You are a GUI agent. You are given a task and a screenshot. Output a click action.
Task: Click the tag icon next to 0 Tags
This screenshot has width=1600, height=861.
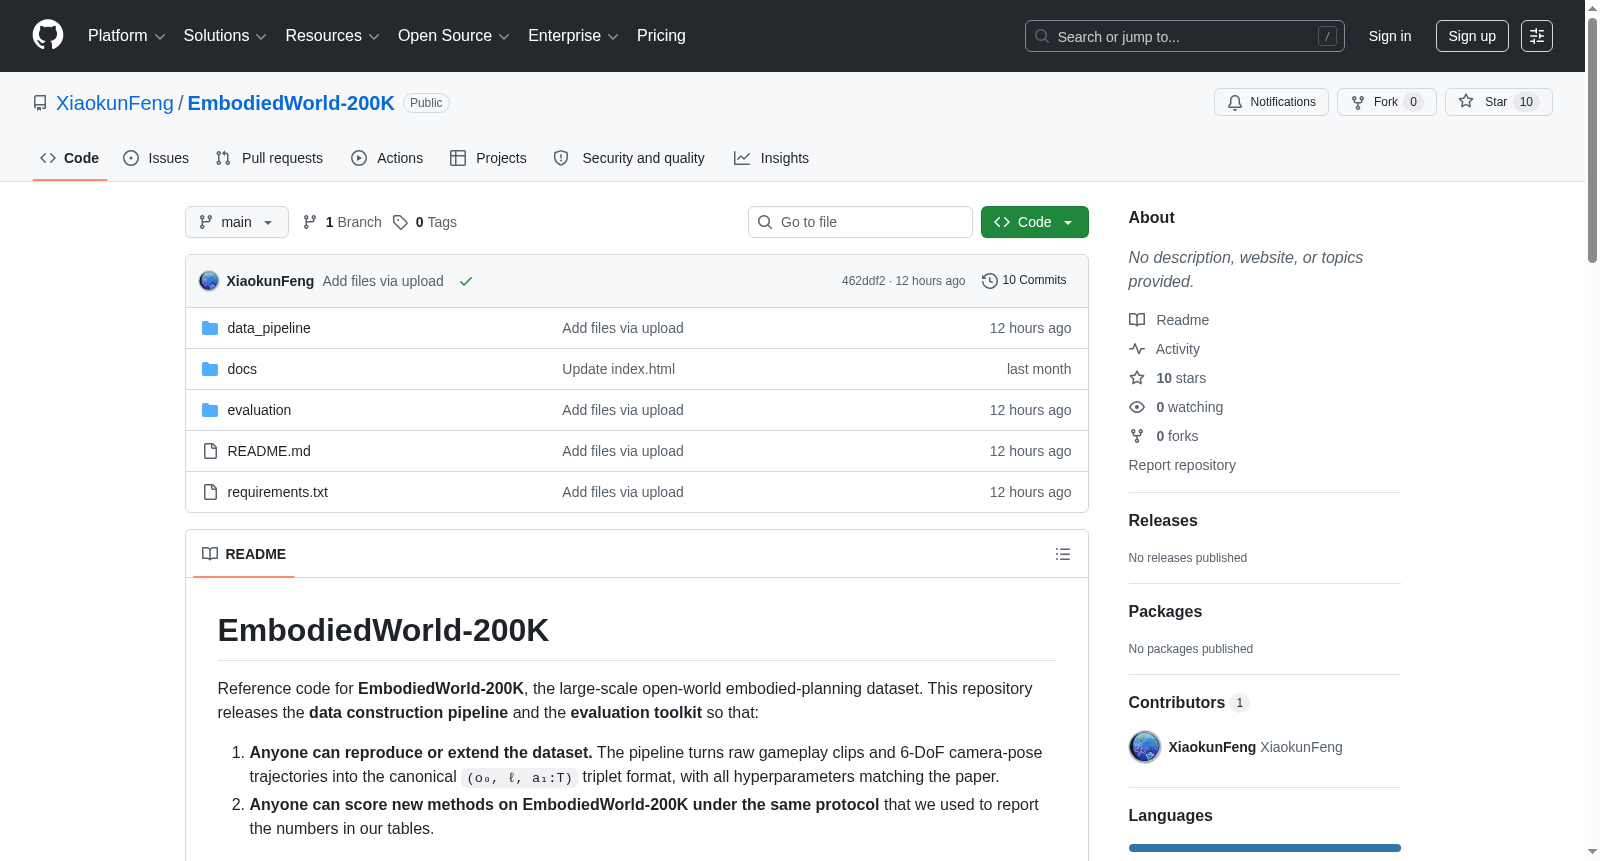click(x=400, y=222)
